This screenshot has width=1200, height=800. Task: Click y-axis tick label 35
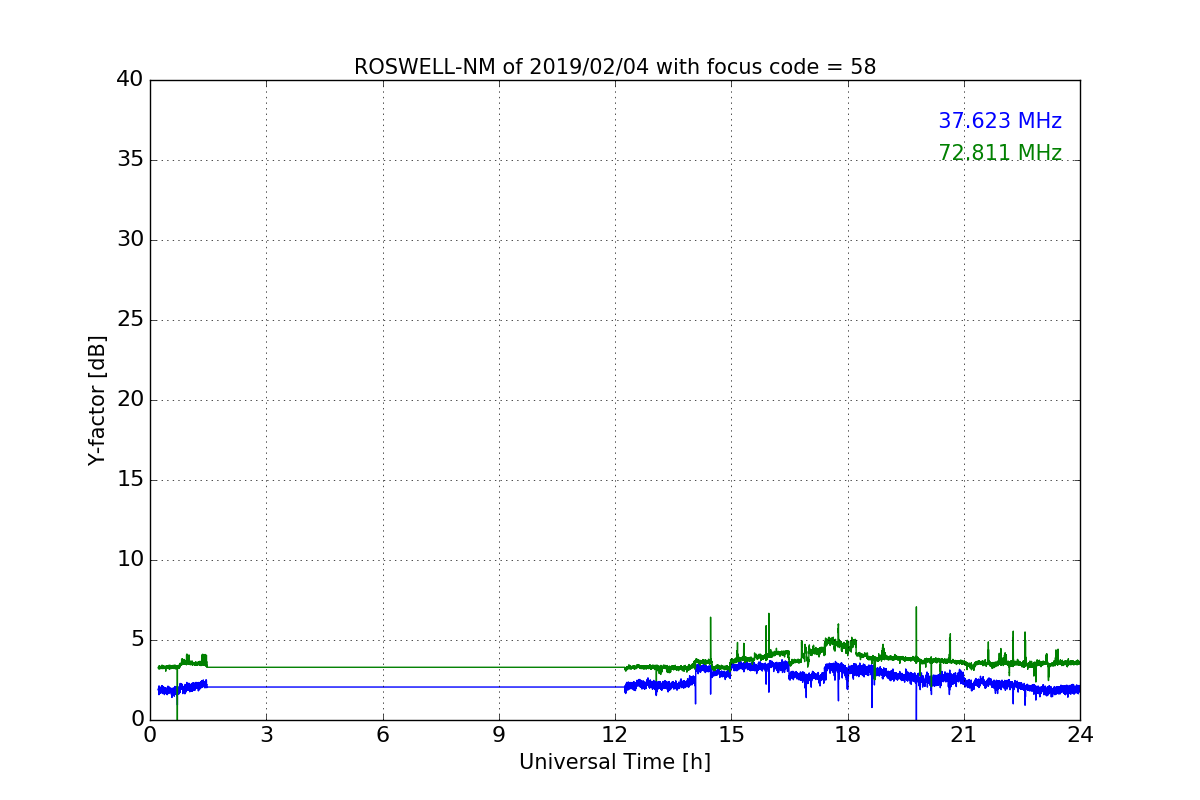(130, 160)
